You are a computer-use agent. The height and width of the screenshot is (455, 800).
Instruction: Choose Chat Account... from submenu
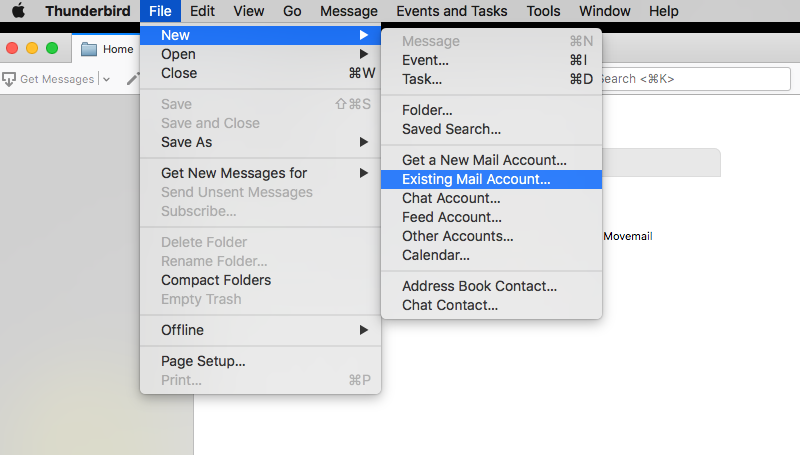(x=491, y=198)
